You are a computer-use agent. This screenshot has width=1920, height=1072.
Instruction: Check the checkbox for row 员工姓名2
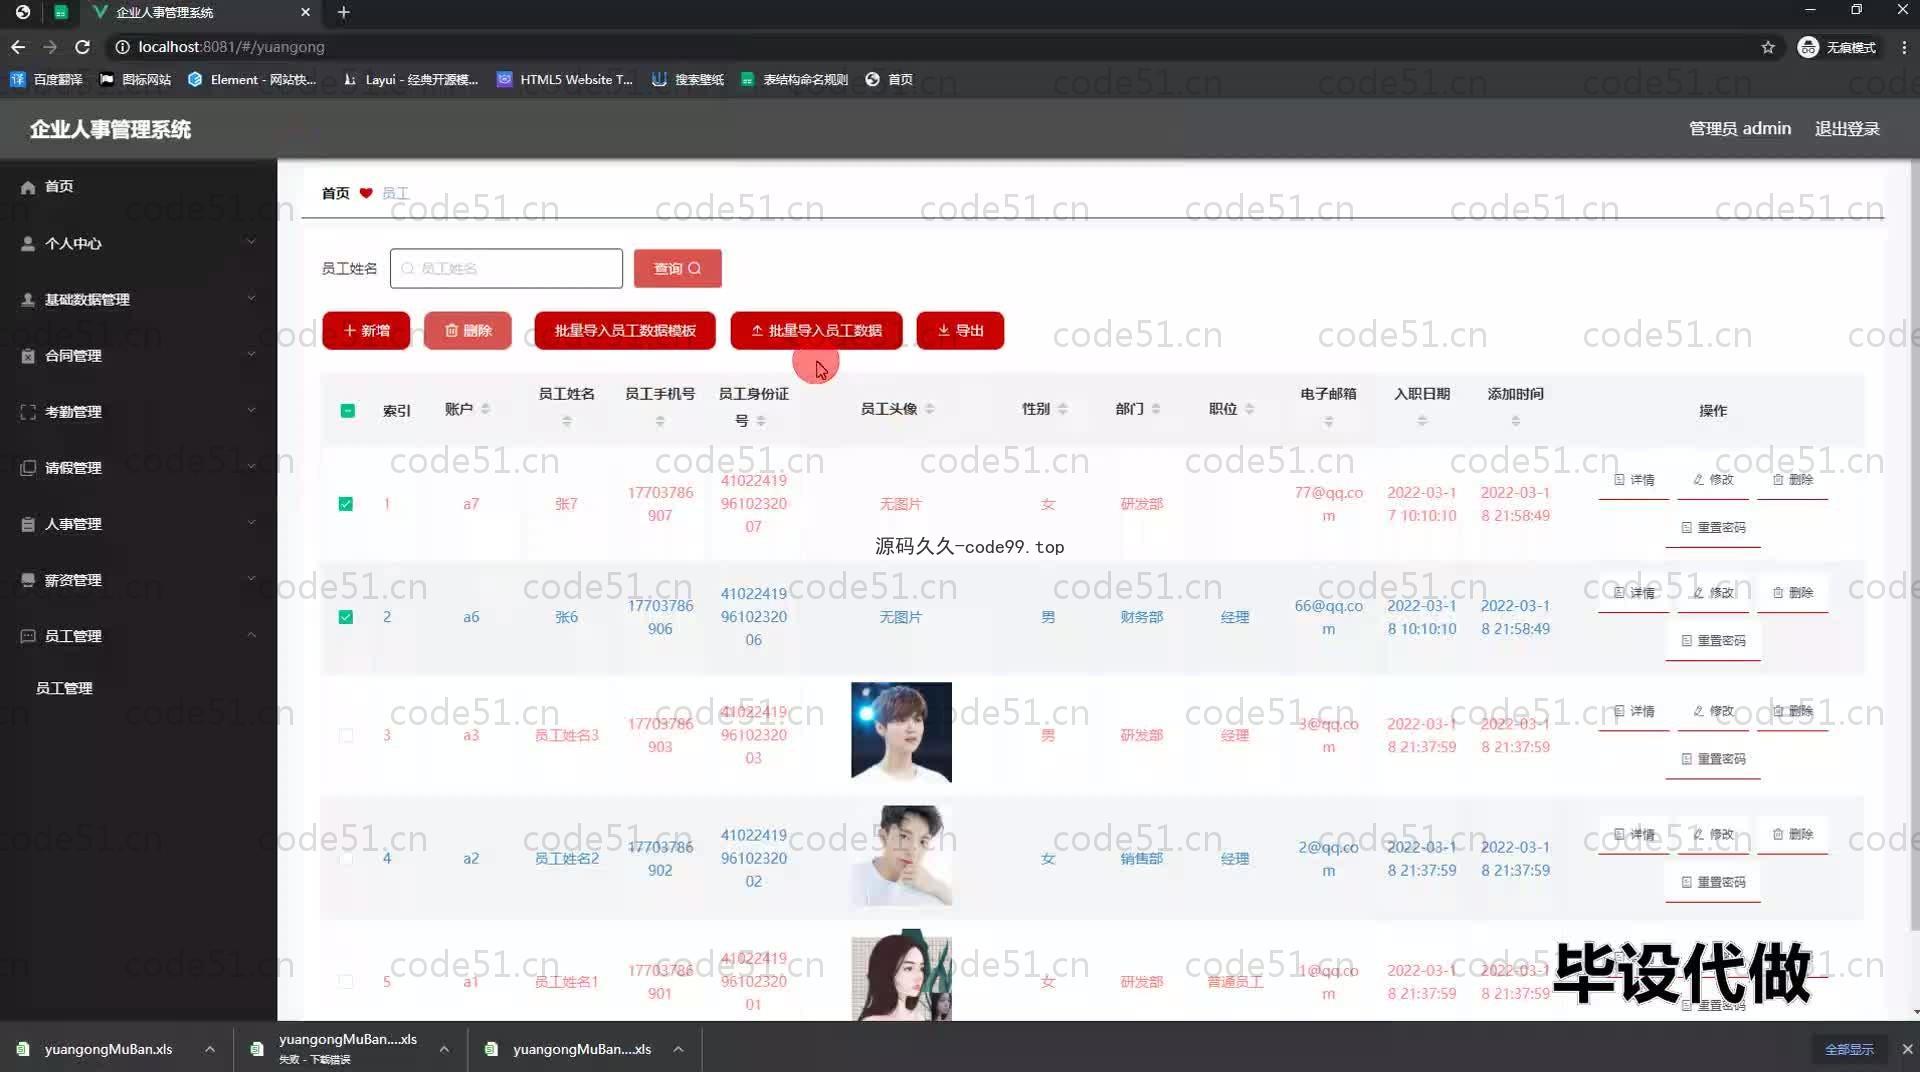[x=346, y=858]
